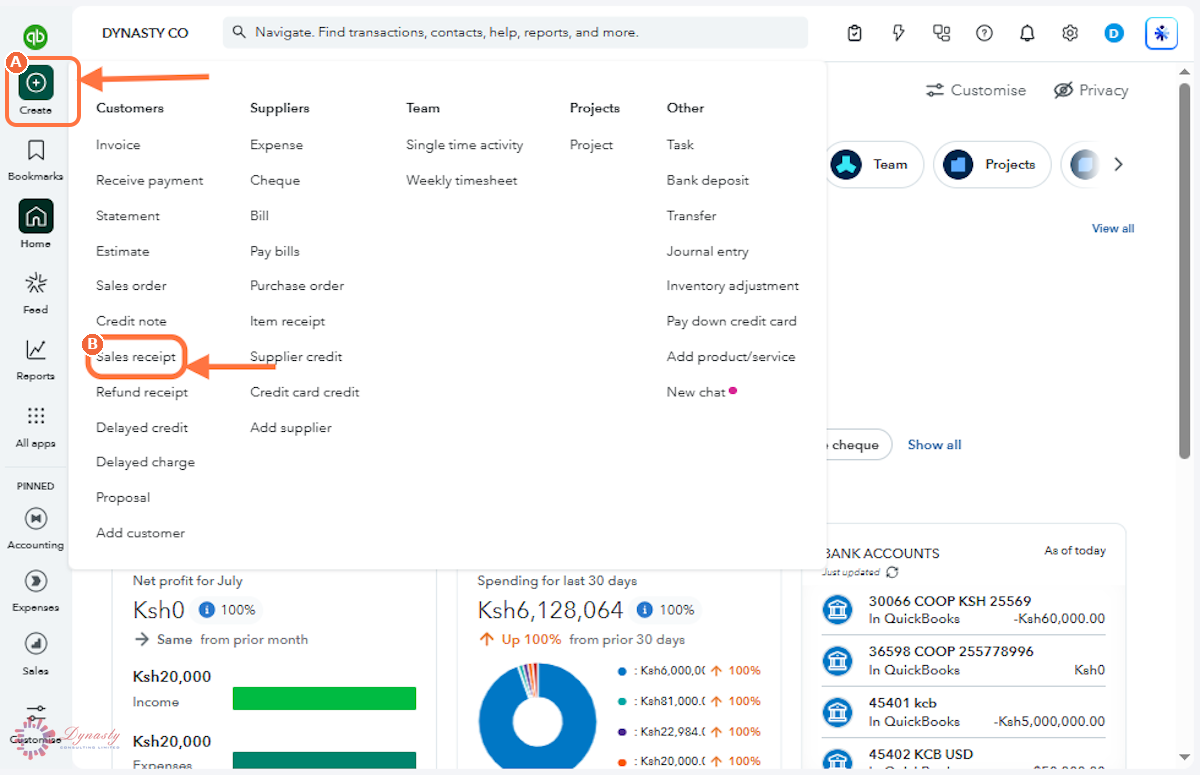Choose Journal entry under Other

pos(708,252)
